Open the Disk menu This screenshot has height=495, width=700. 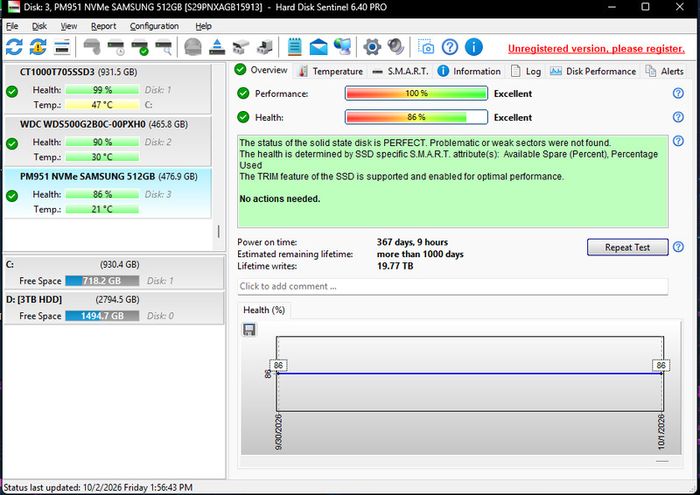click(x=39, y=26)
